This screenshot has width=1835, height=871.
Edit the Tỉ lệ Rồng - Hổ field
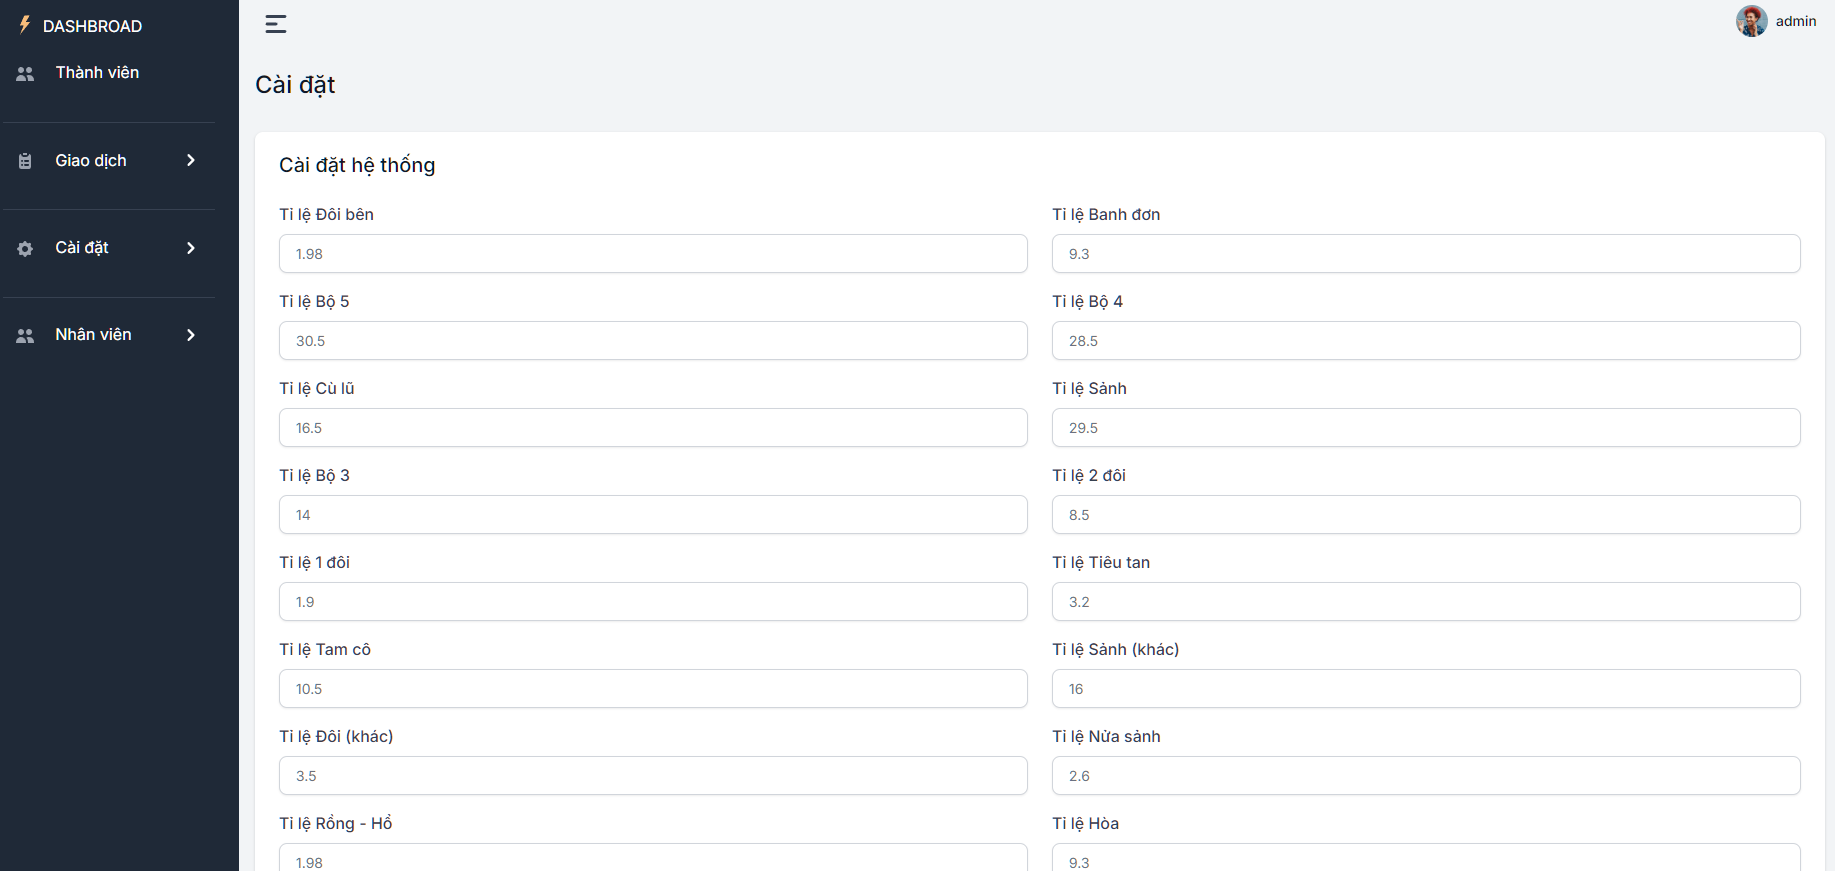tap(652, 859)
